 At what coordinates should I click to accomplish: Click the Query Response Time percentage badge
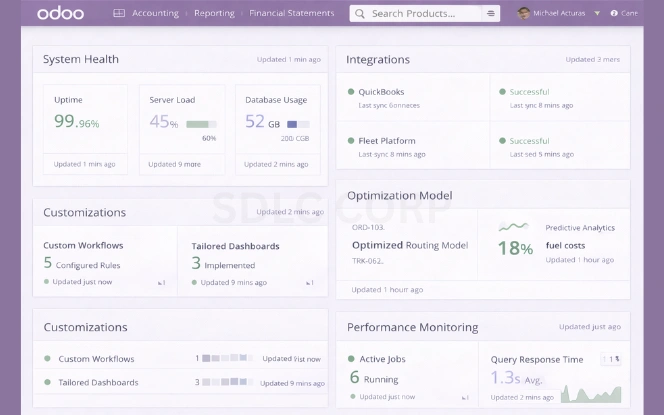[611, 359]
